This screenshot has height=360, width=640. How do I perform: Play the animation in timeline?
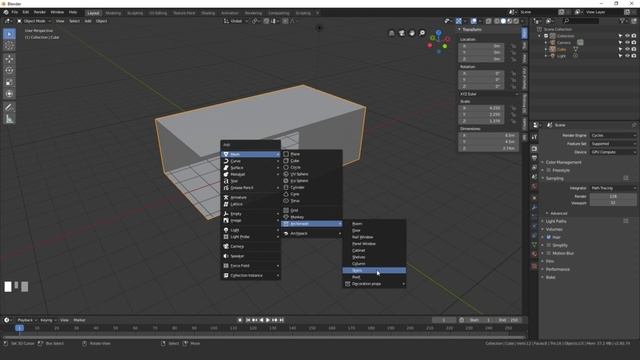point(268,320)
